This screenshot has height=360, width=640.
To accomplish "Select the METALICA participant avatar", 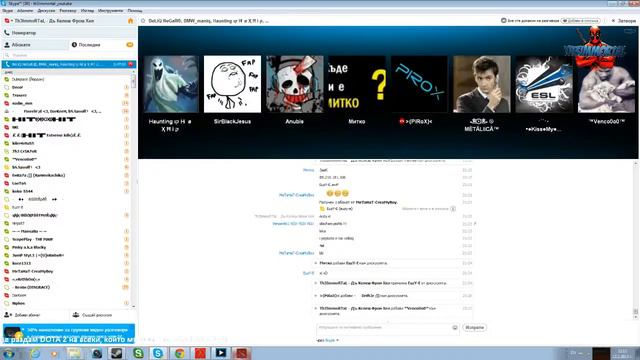I will coord(482,84).
